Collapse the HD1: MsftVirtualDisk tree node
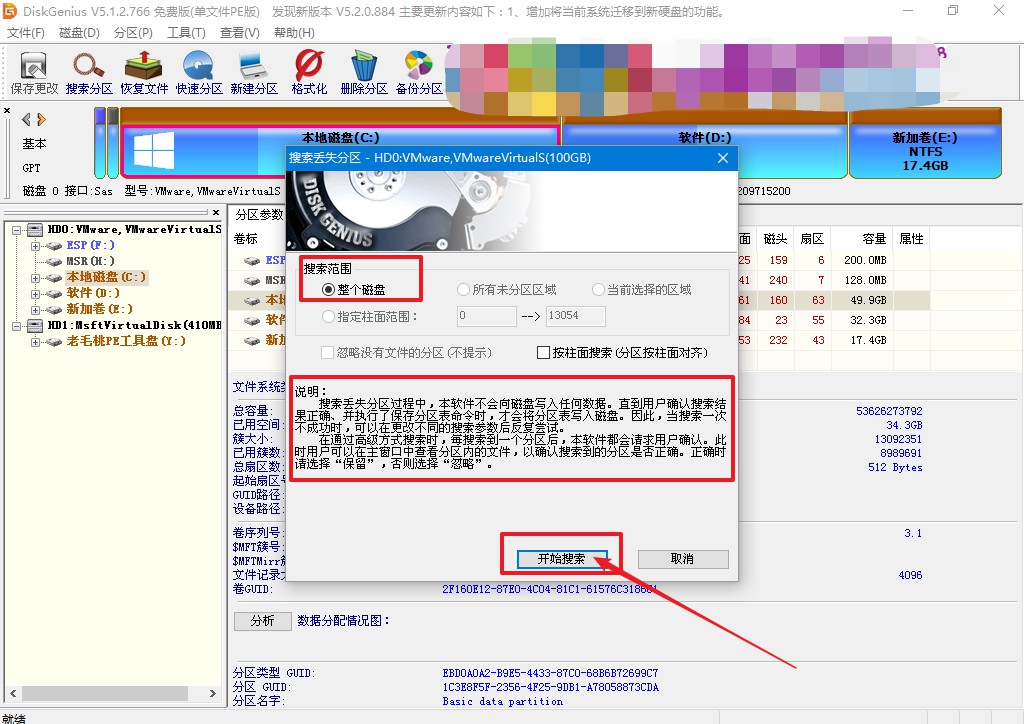1024x724 pixels. [x=16, y=326]
